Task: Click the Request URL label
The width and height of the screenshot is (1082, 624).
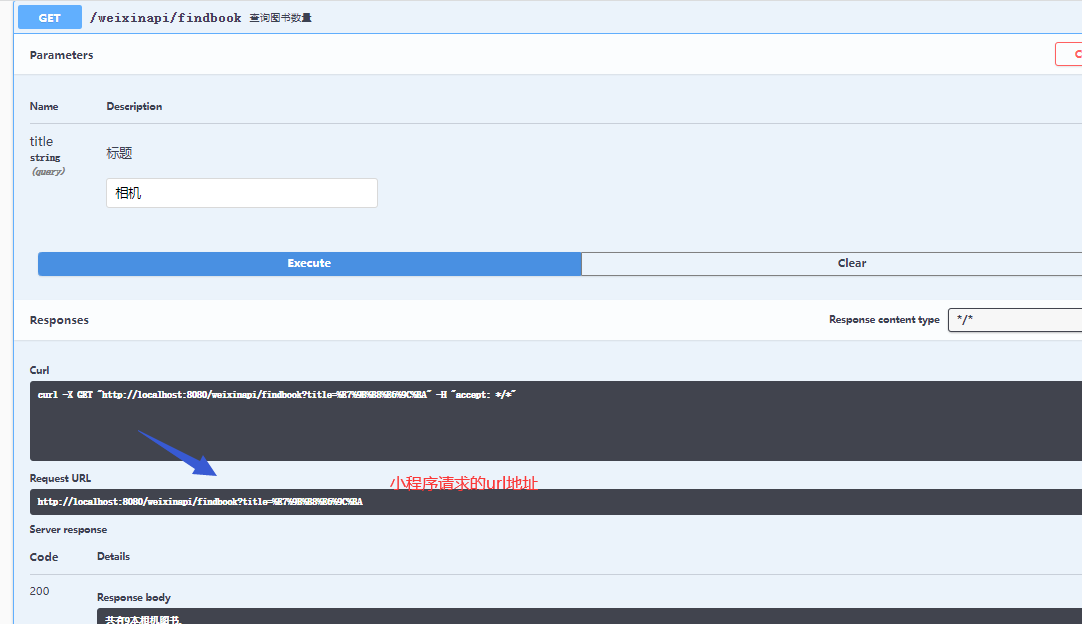Action: click(x=60, y=478)
